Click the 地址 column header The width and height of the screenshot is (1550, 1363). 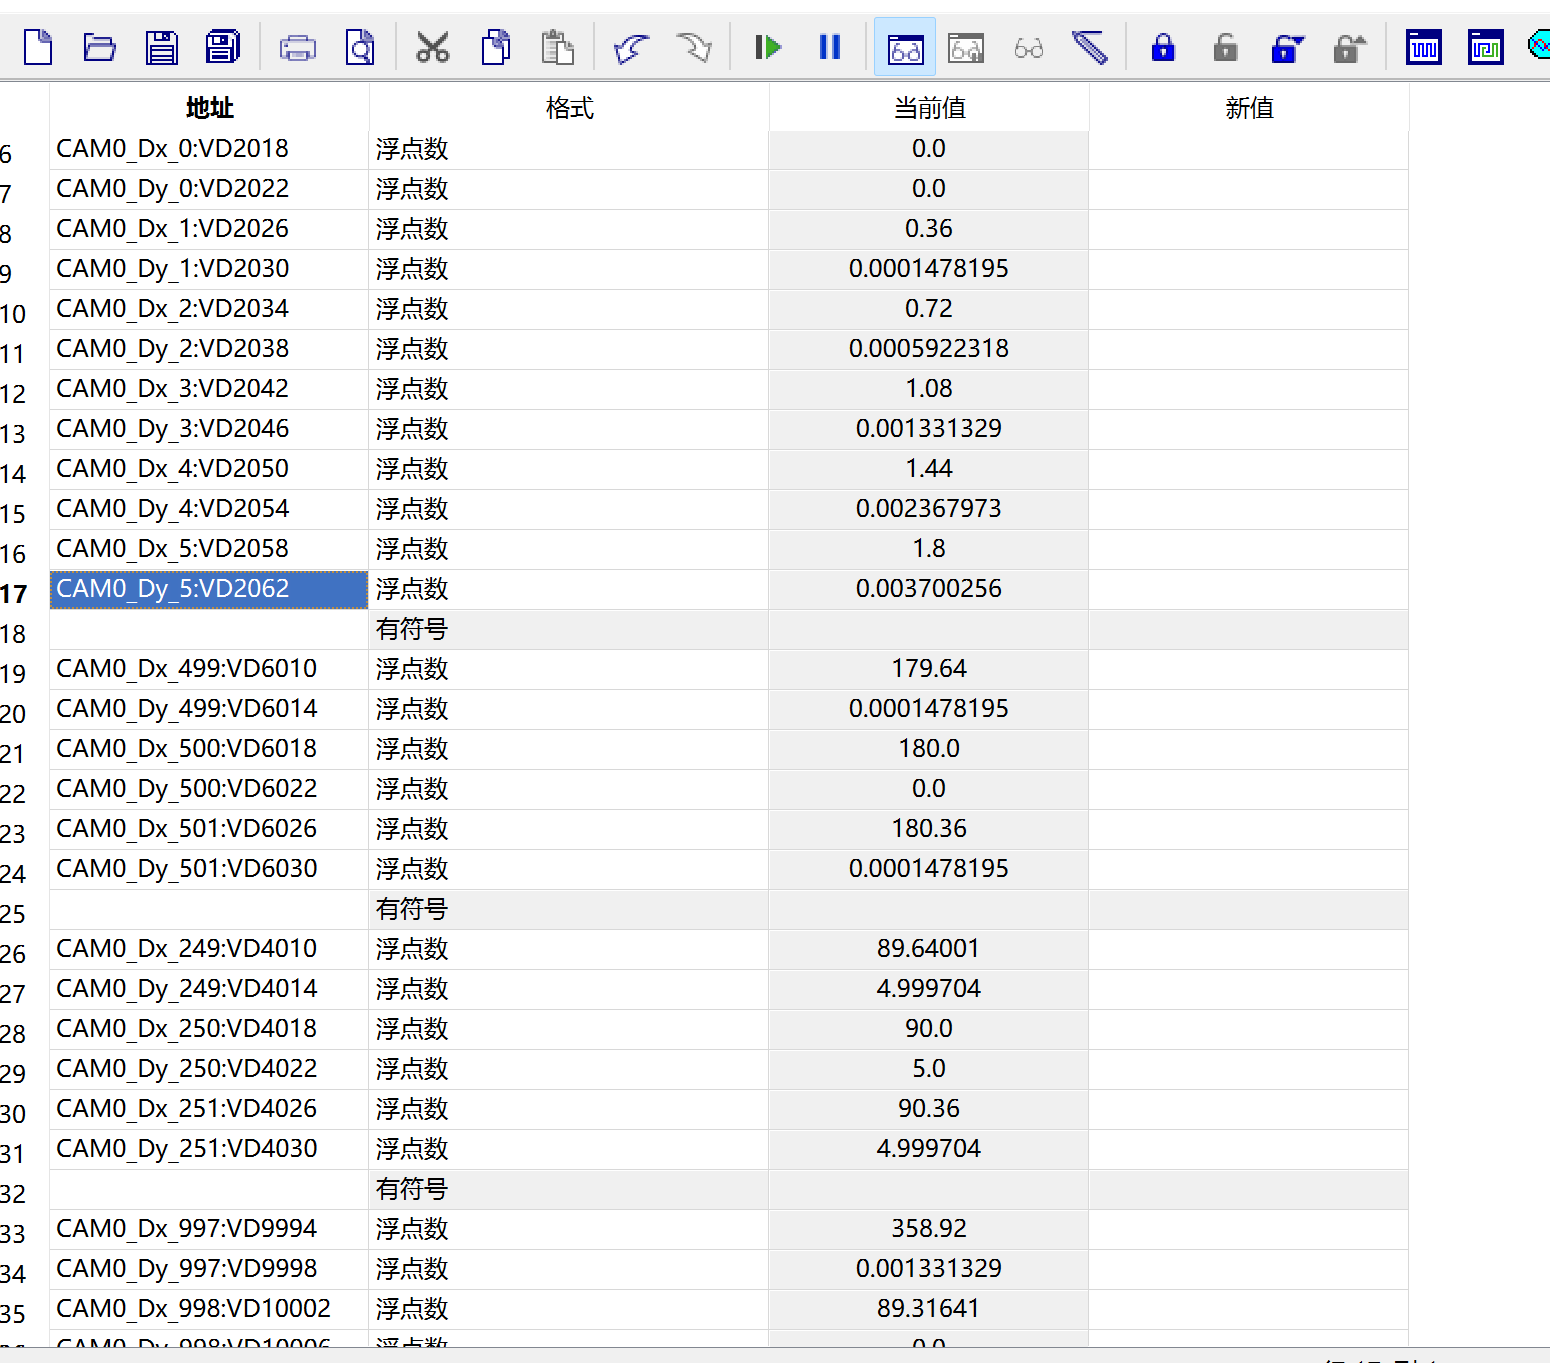tap(209, 108)
